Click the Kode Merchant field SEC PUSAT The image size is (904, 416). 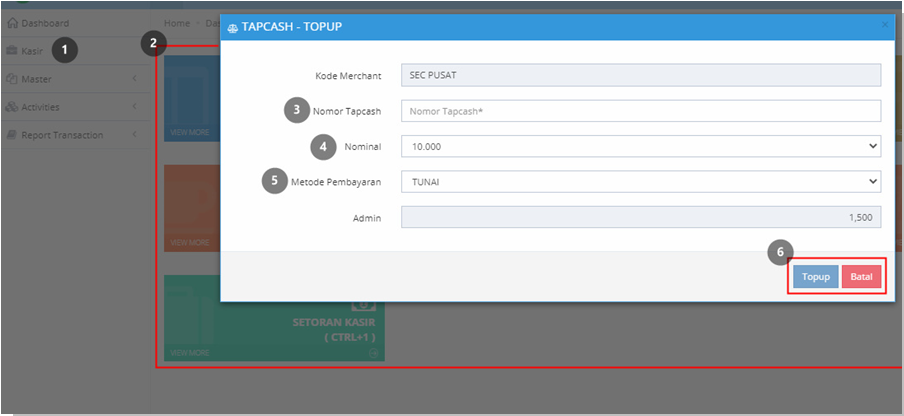(641, 75)
